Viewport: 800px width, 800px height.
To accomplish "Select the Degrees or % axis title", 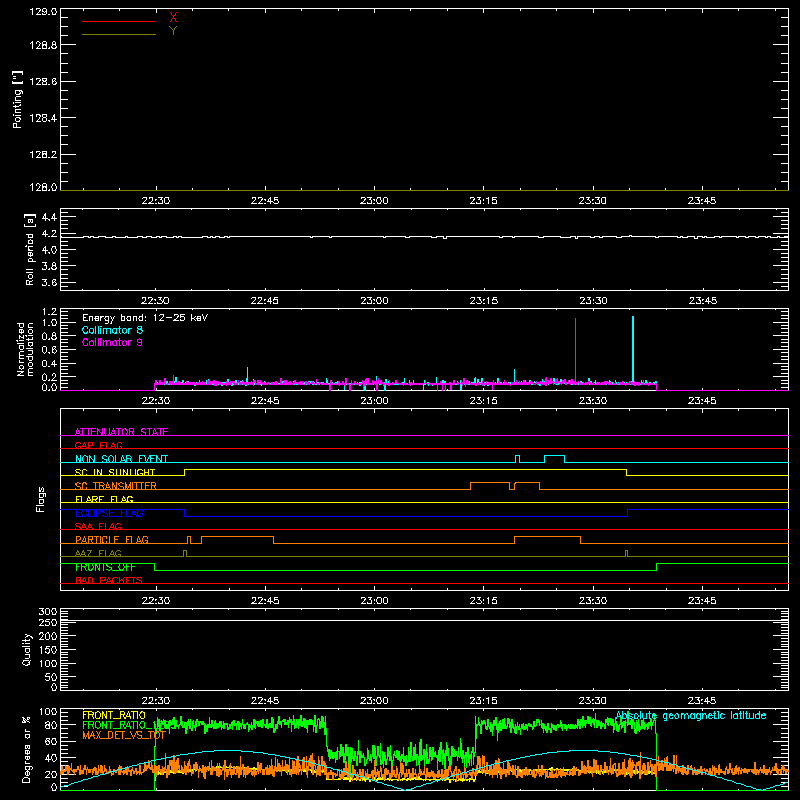I will click(27, 749).
